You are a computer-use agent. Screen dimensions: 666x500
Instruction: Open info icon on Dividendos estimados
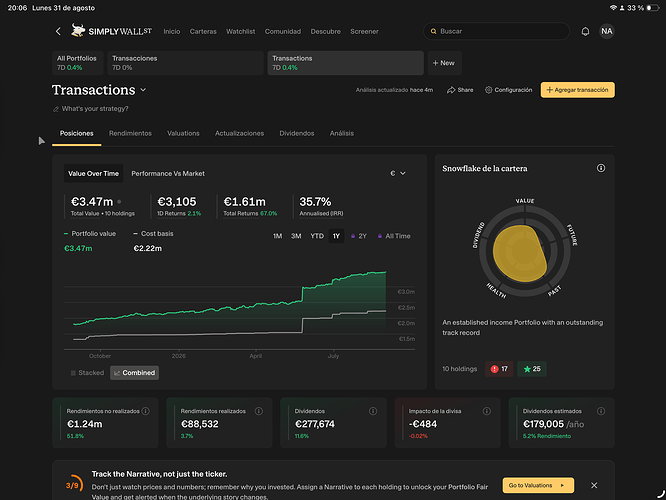pyautogui.click(x=601, y=411)
